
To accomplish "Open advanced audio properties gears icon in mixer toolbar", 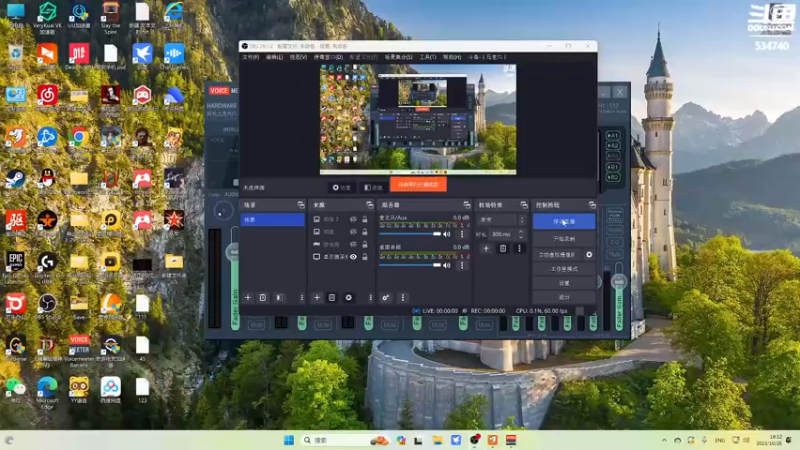I will (x=386, y=297).
